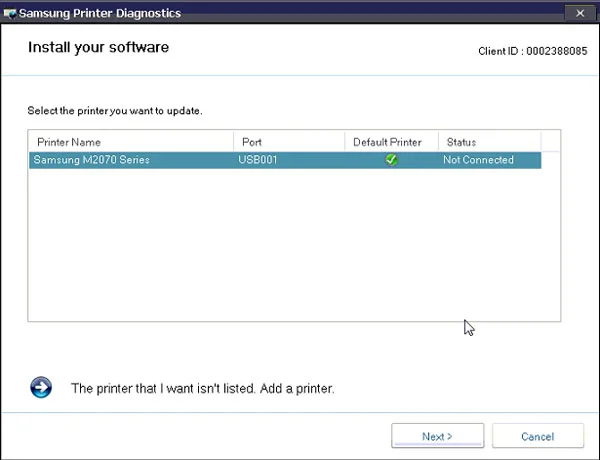600x460 pixels.
Task: Sort by the Printer Name column header
Action: (x=130, y=142)
